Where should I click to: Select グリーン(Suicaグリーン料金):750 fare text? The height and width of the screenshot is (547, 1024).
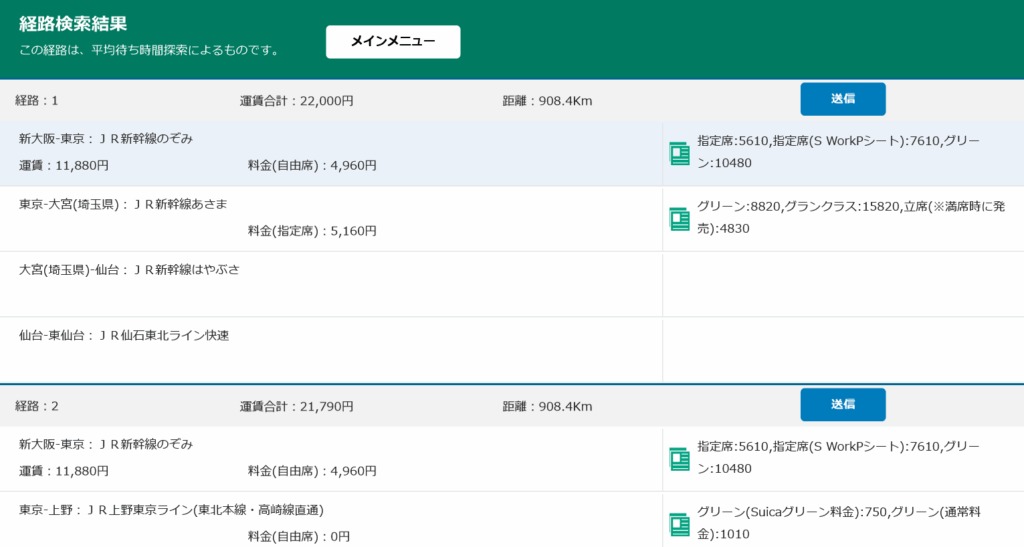839,523
